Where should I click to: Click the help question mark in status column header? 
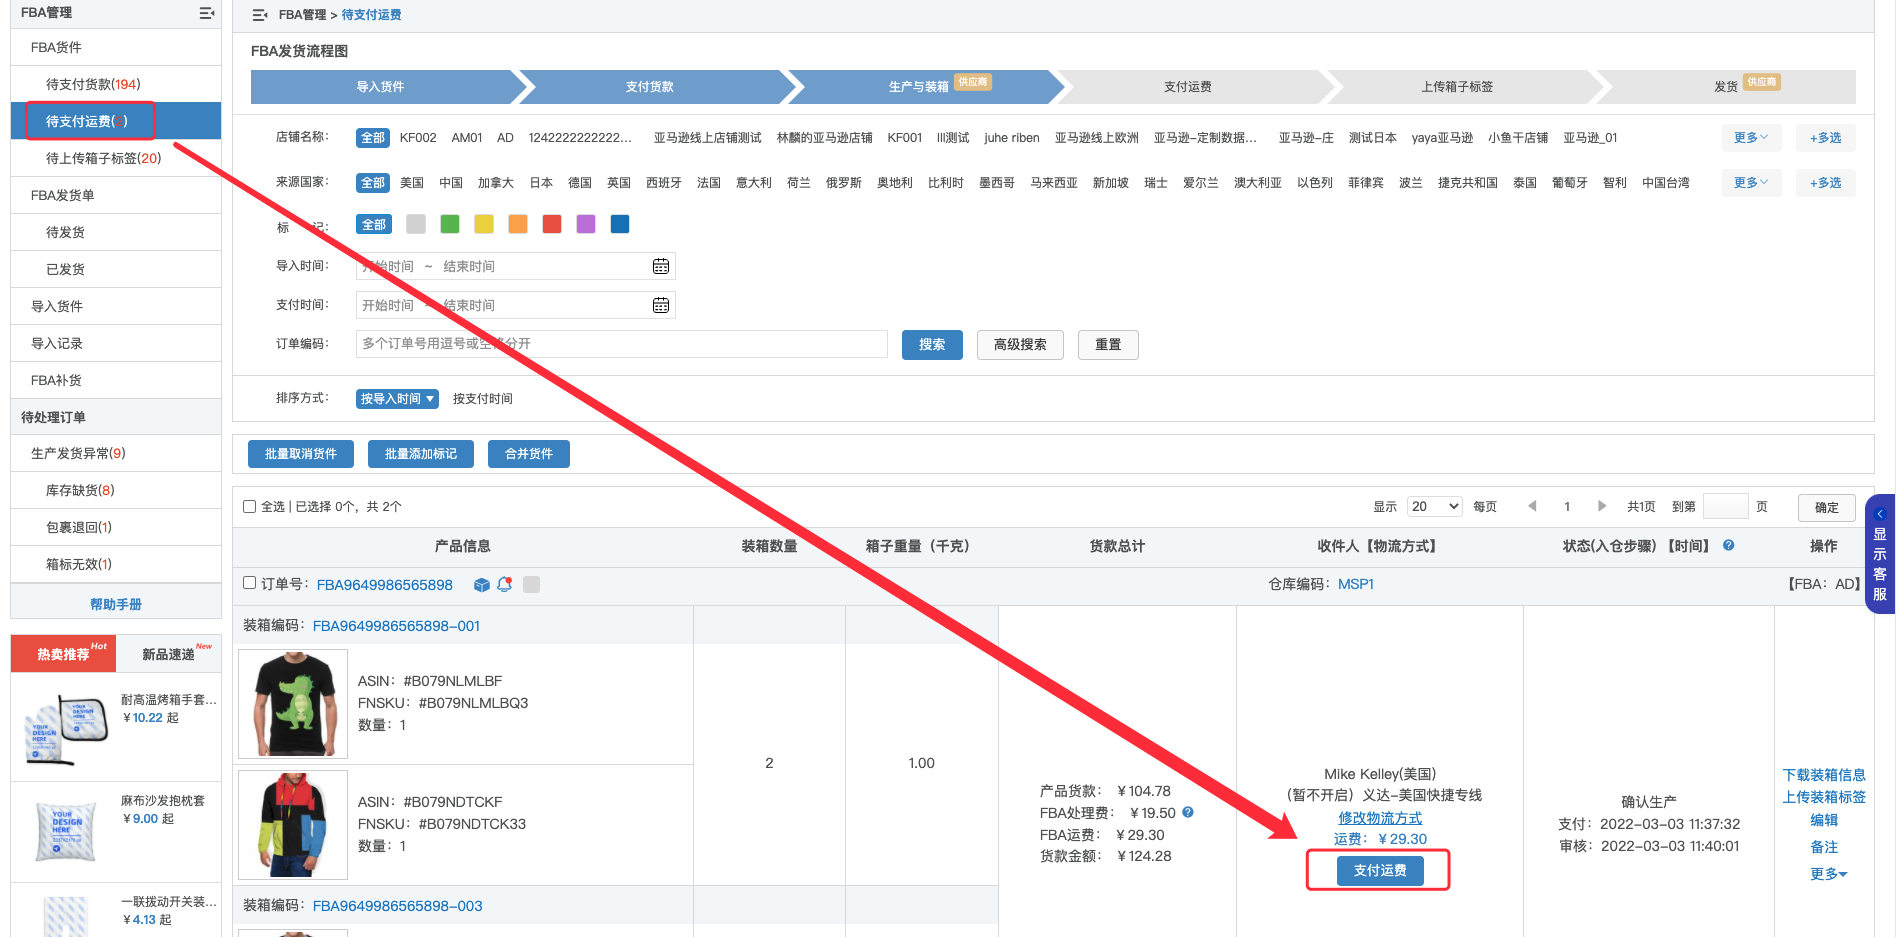pos(1728,546)
